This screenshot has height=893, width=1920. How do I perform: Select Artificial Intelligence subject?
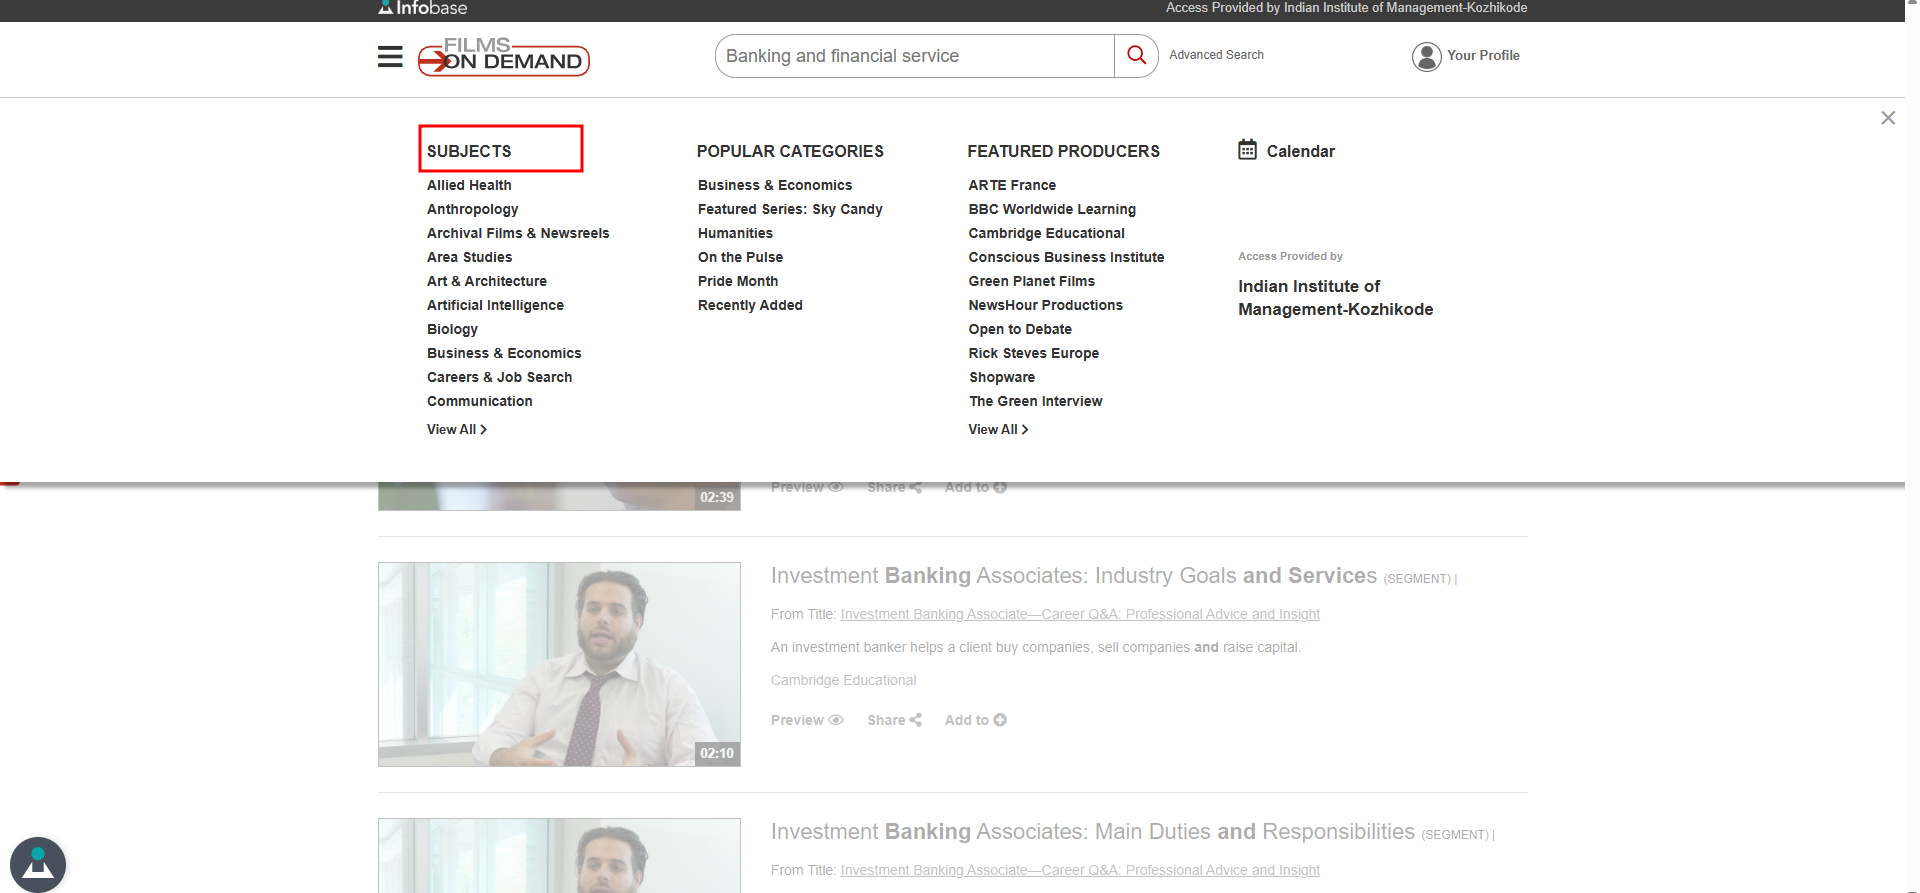(x=495, y=305)
